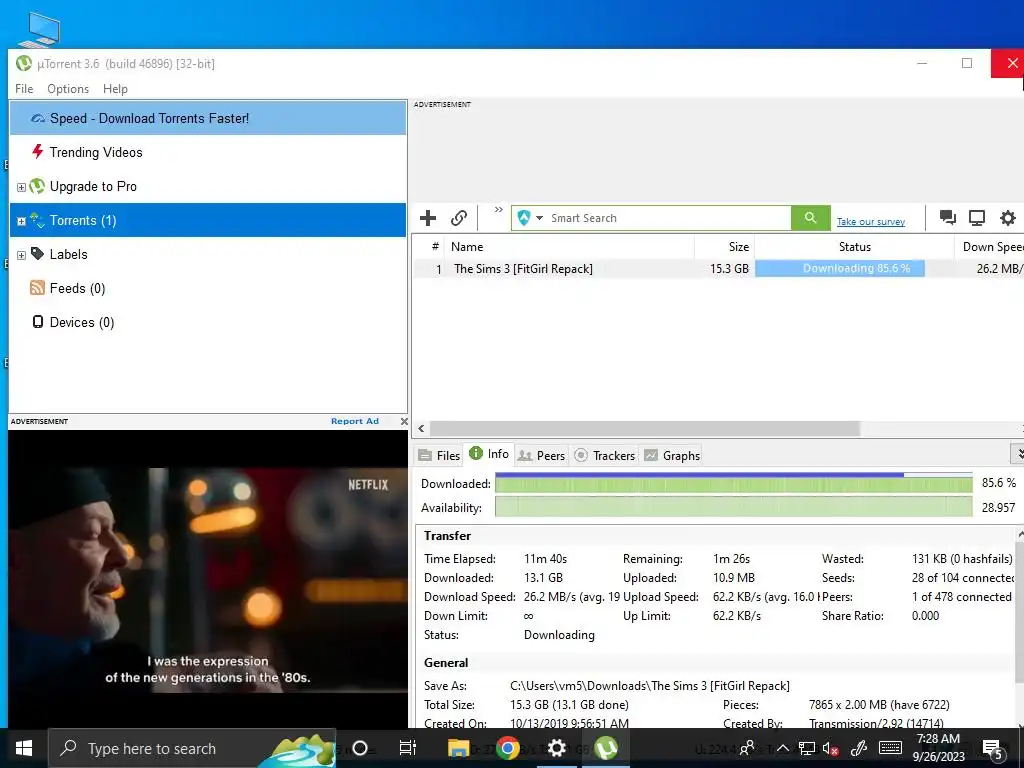Click the Netflix video advertisement
The image size is (1024, 768).
[208, 579]
